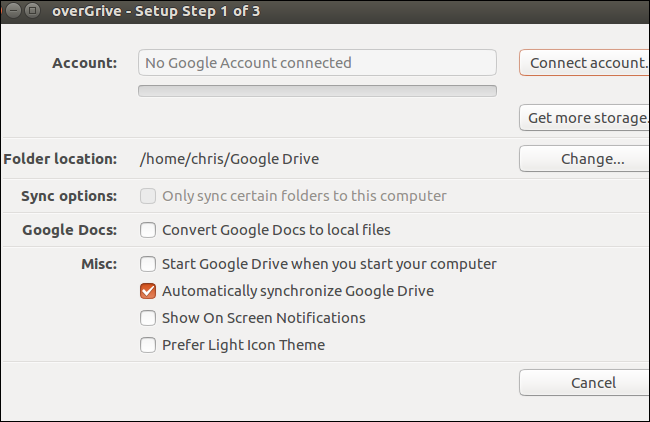Click the Account label
The width and height of the screenshot is (650, 422).
pyautogui.click(x=85, y=63)
